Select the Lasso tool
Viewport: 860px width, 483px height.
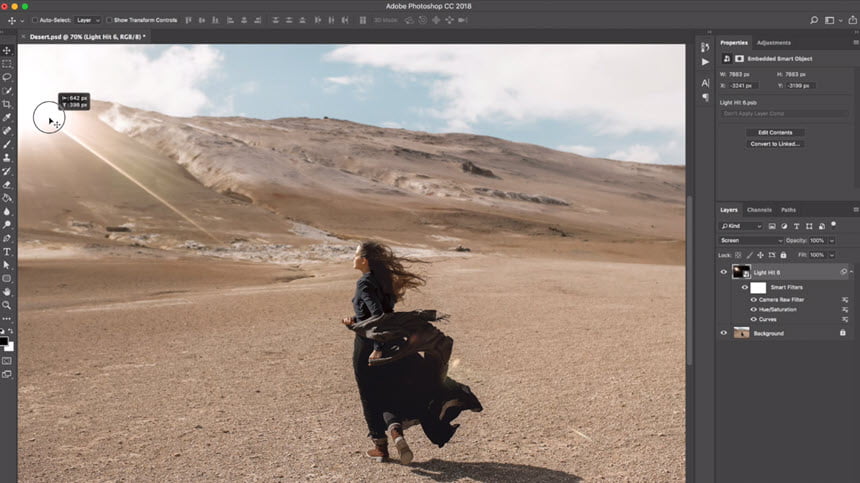7,77
